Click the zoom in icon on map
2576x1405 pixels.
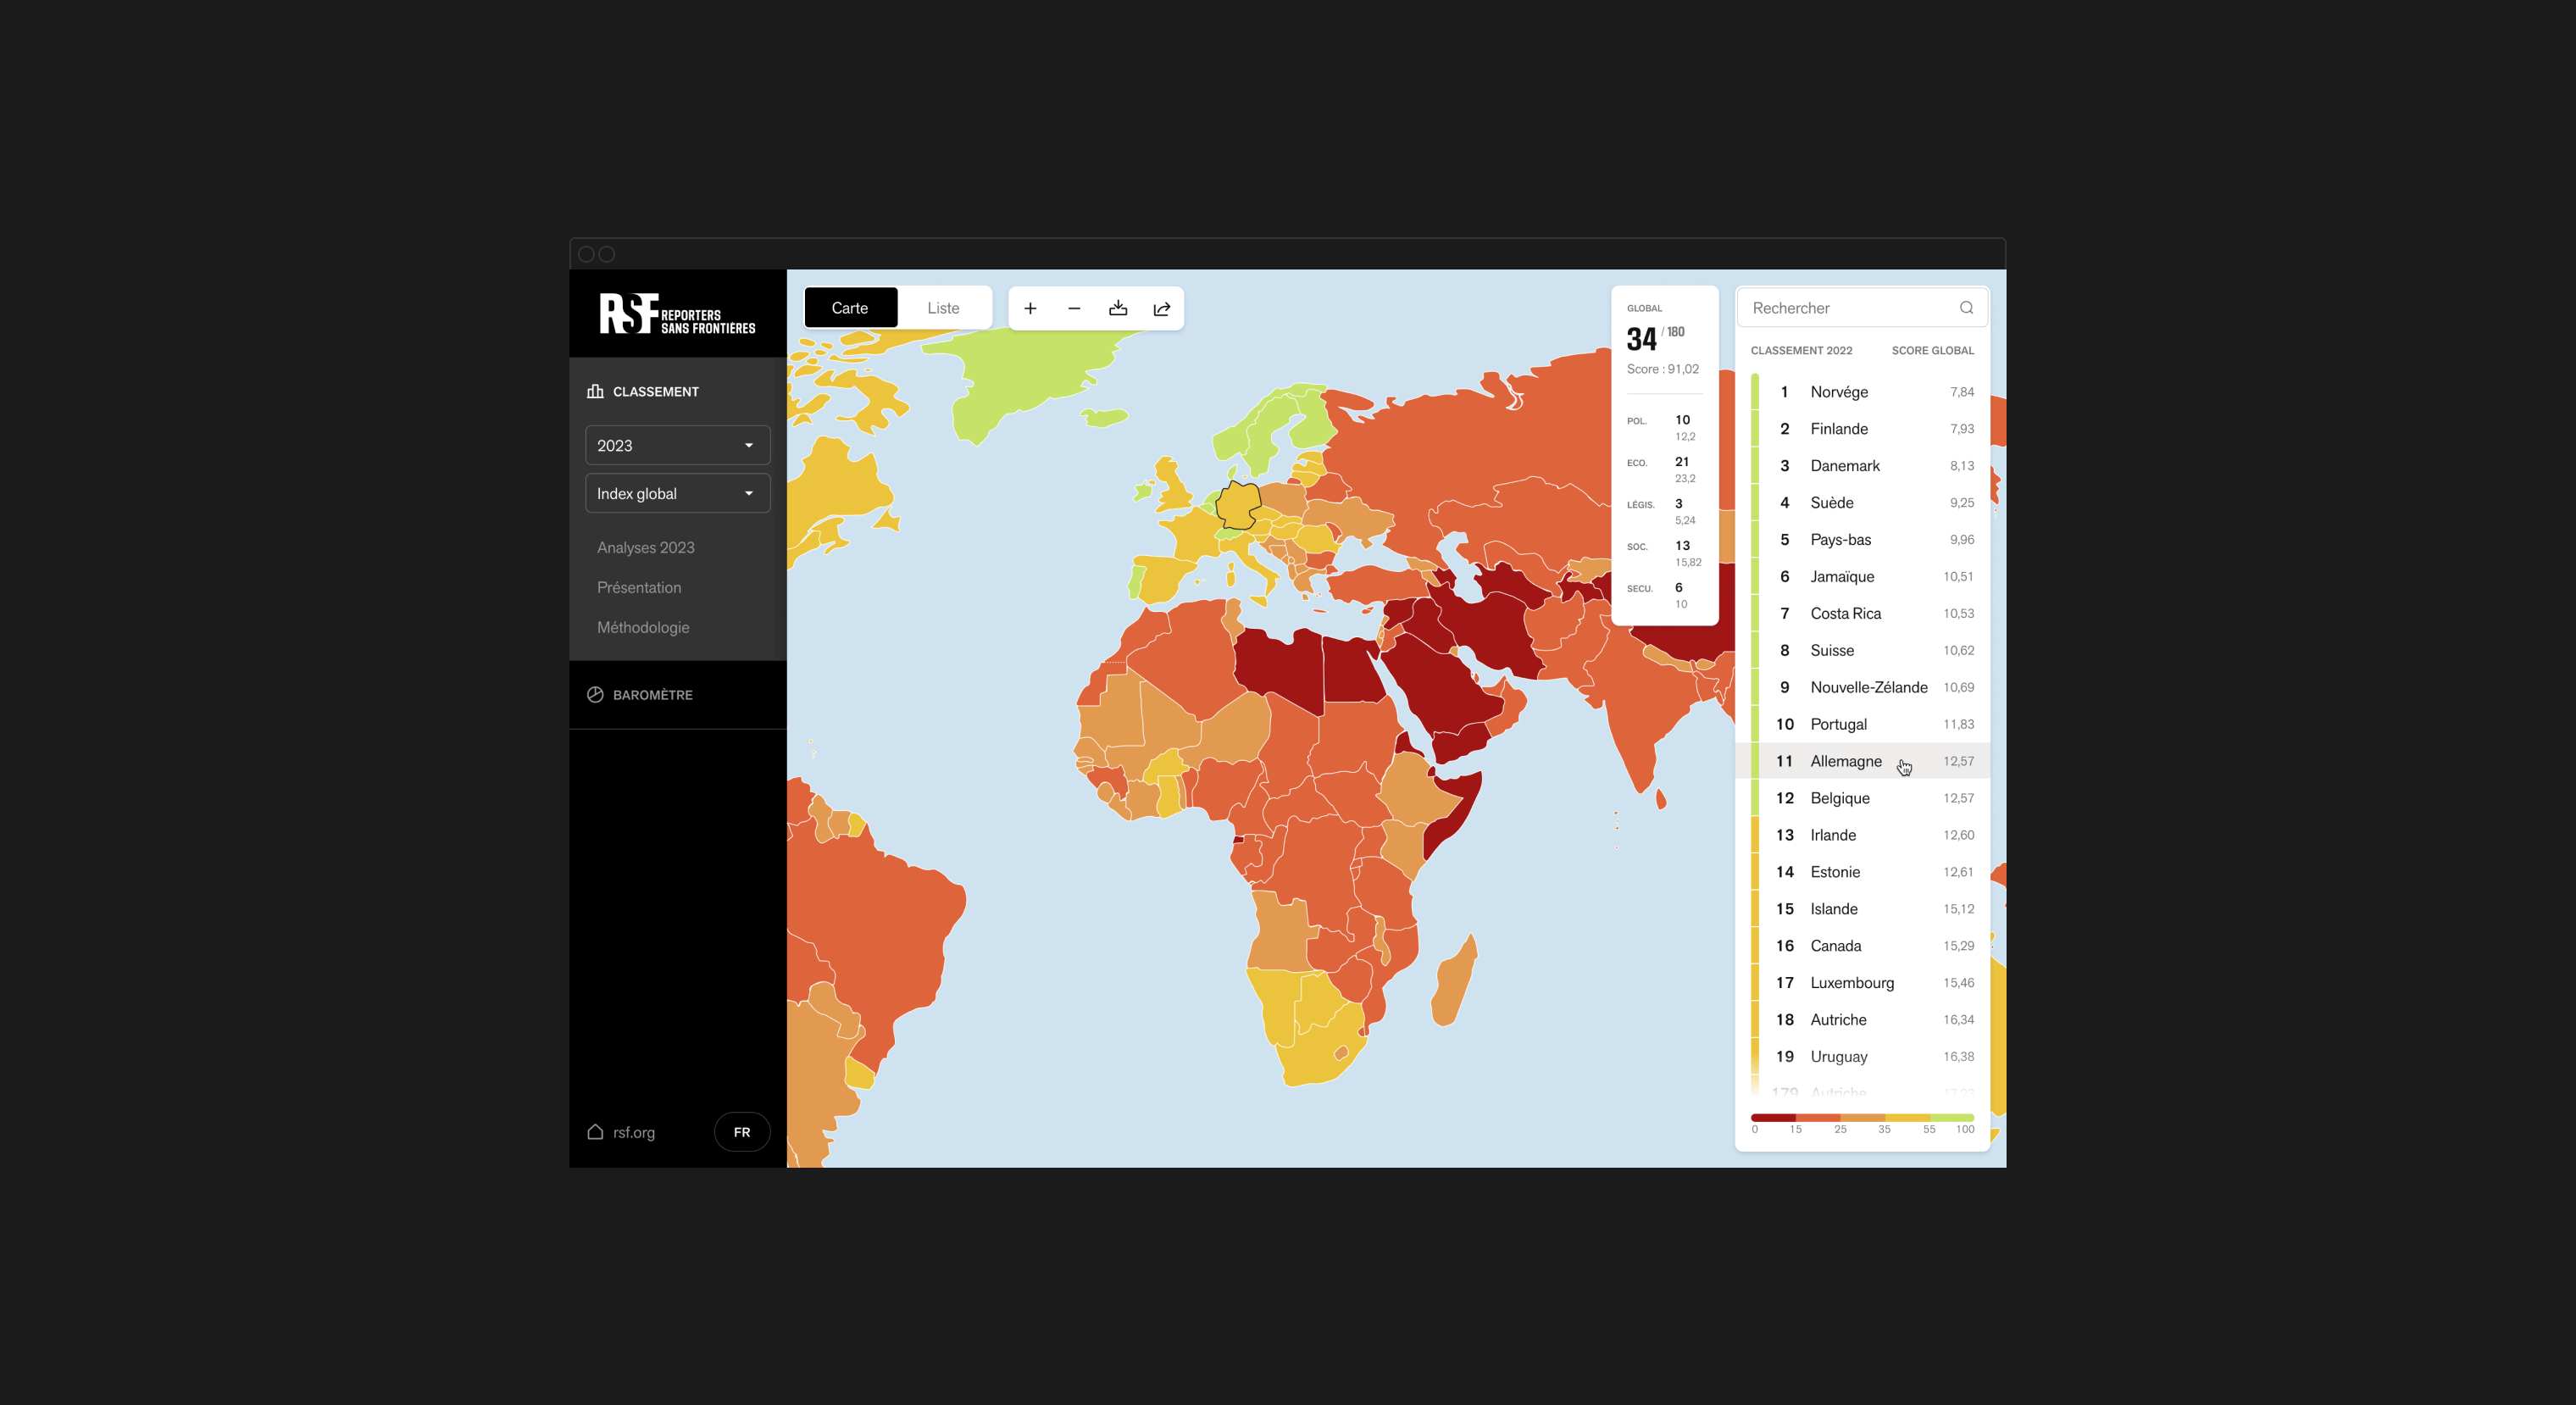point(1031,308)
